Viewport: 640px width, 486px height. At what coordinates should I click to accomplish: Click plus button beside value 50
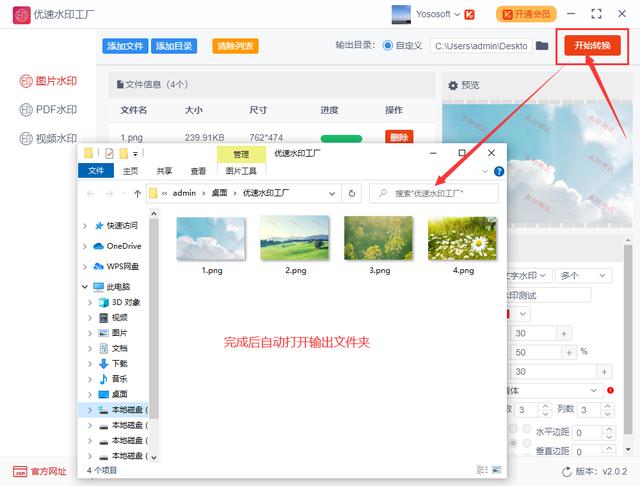click(569, 353)
